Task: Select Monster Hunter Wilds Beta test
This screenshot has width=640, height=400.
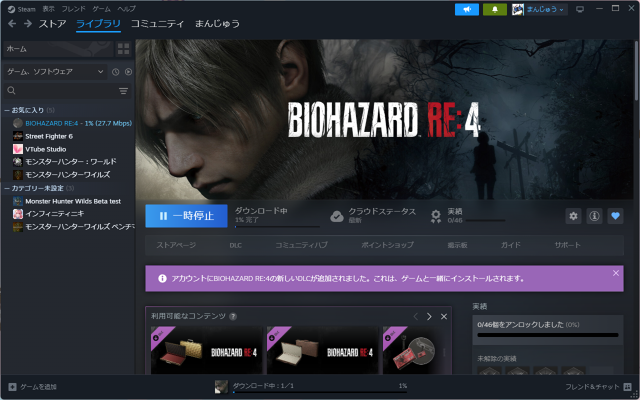Action: pyautogui.click(x=68, y=201)
